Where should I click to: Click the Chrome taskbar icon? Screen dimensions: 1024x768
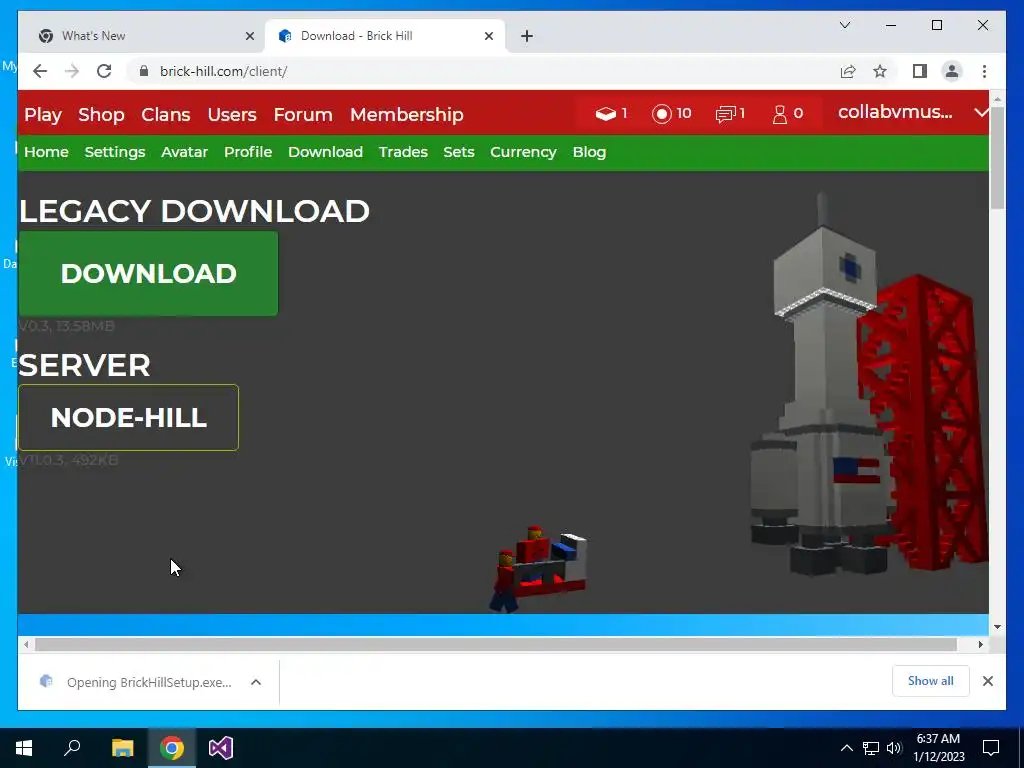point(172,748)
